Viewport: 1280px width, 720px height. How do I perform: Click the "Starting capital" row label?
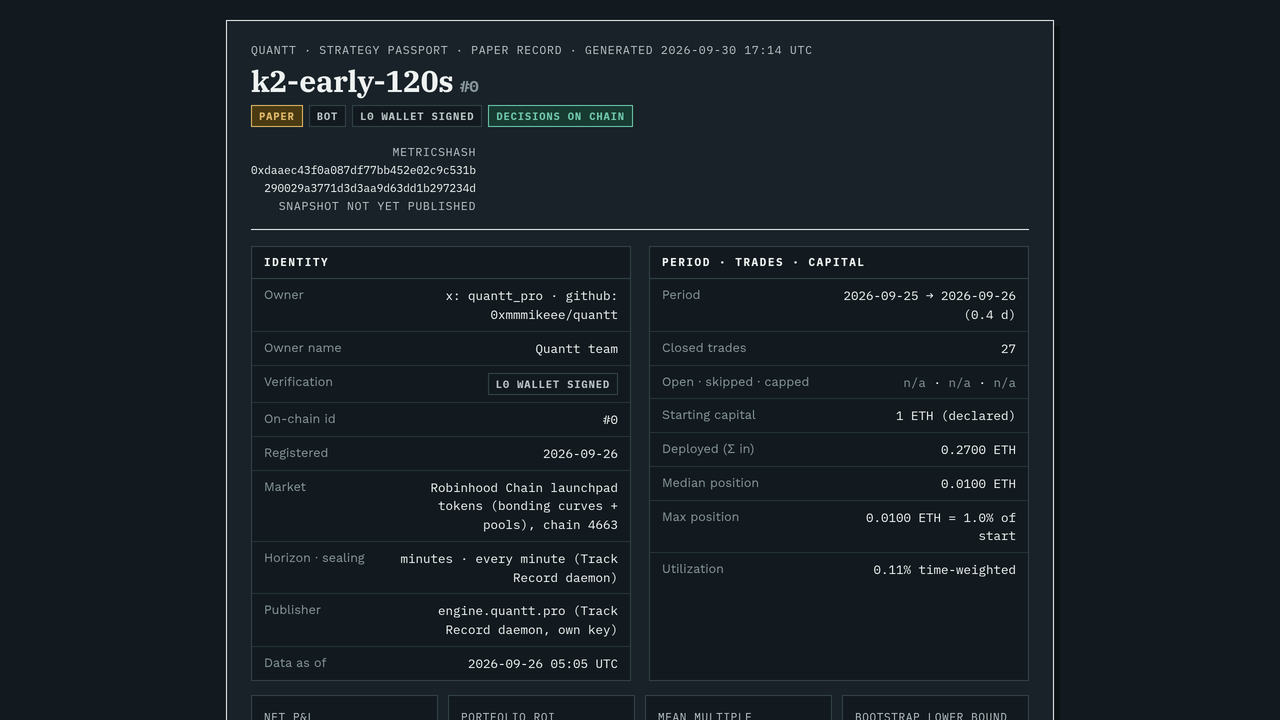pos(709,415)
